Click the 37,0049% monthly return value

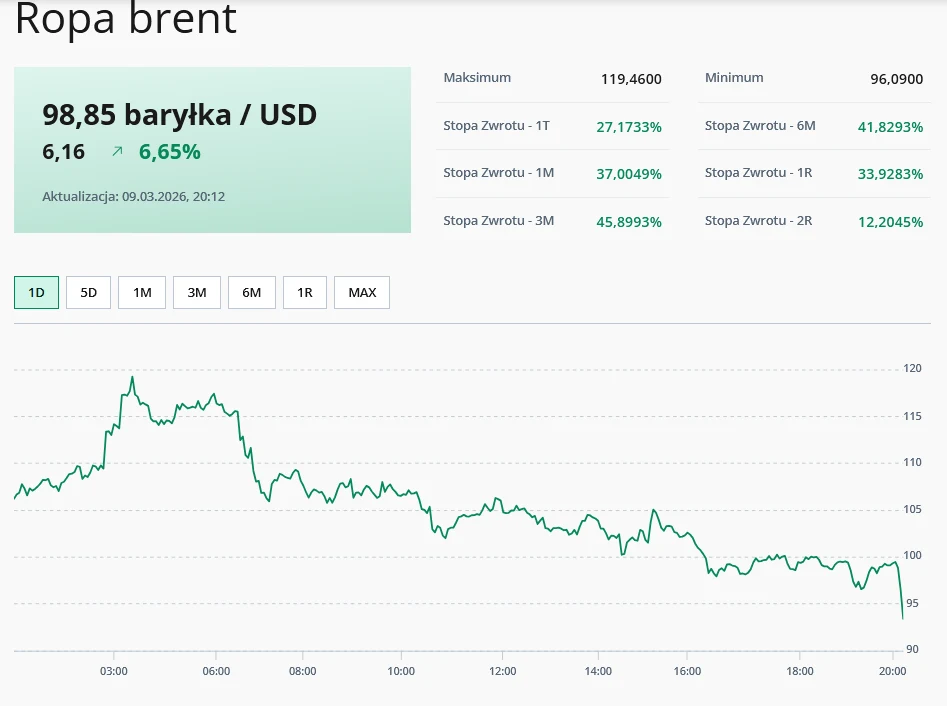click(x=629, y=173)
